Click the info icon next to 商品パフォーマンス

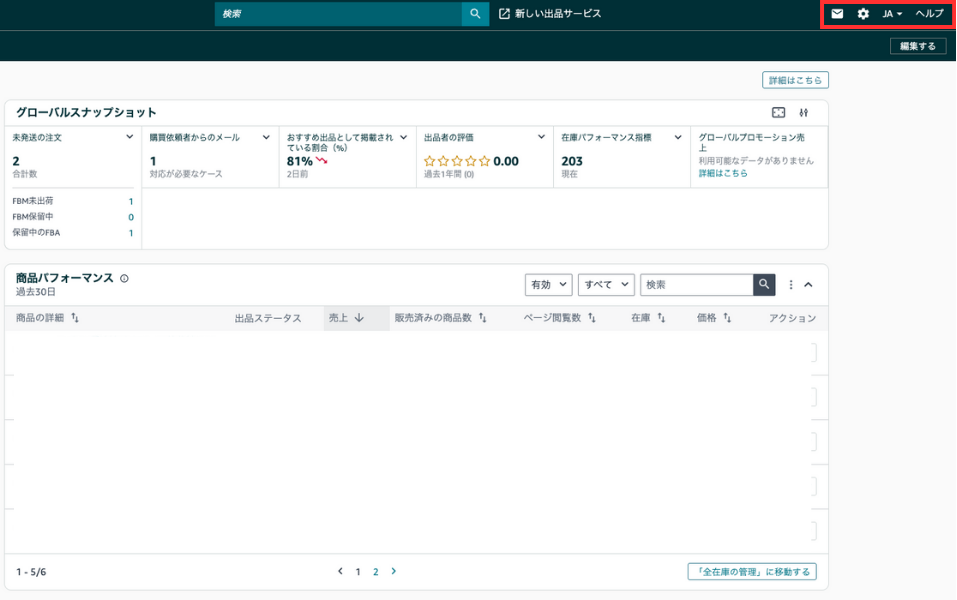click(x=124, y=279)
